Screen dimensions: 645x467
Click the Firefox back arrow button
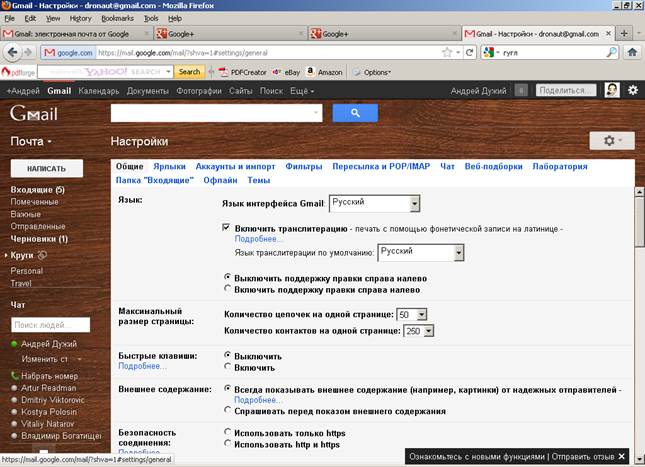pos(12,53)
